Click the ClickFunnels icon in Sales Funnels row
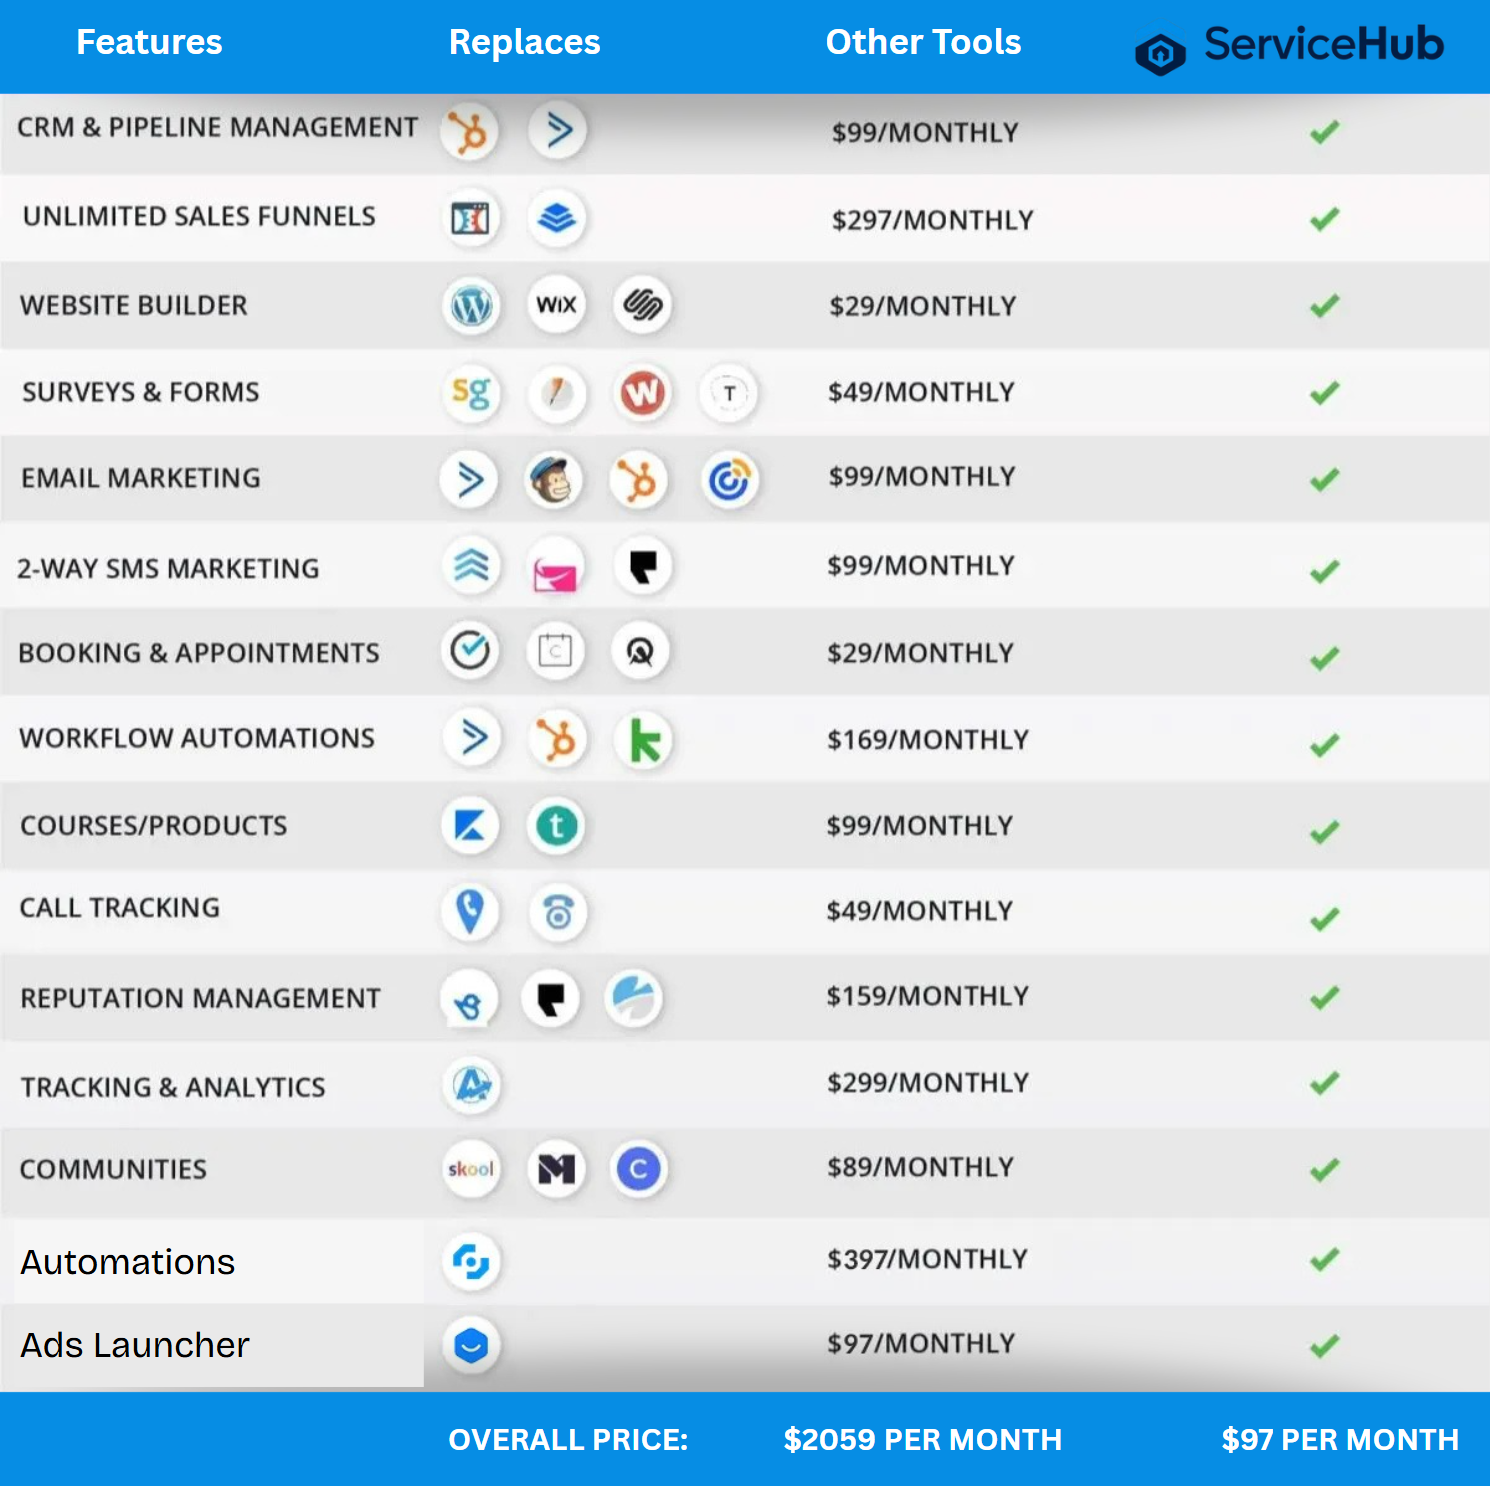This screenshot has width=1490, height=1486. pos(471,218)
